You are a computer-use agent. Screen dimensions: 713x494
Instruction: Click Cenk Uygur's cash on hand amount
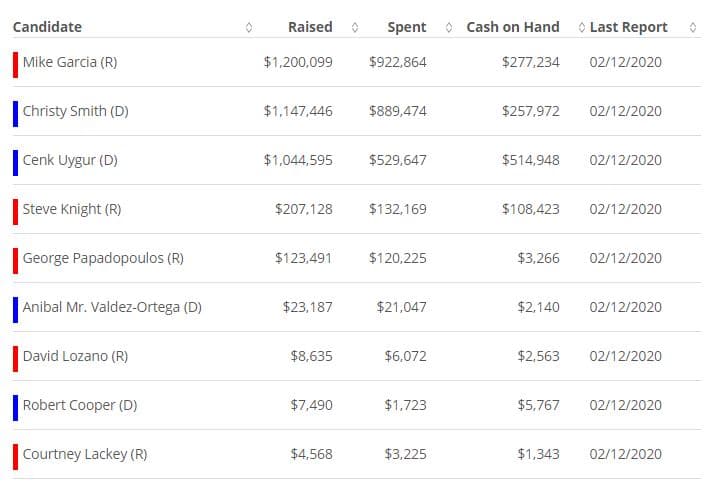(531, 160)
